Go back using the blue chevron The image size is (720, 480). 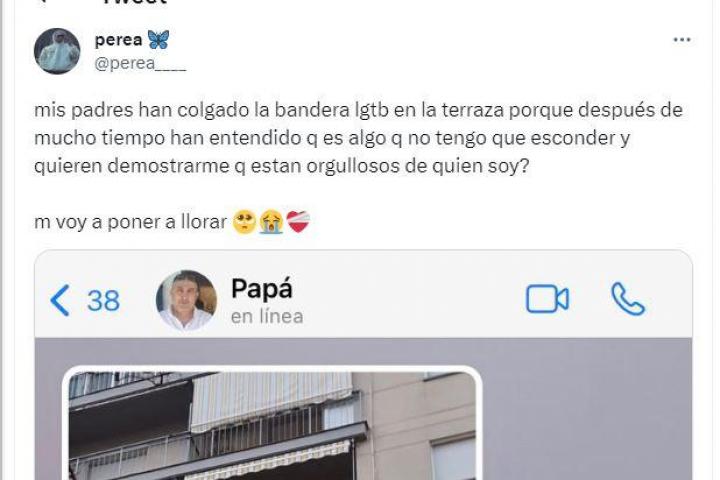60,300
